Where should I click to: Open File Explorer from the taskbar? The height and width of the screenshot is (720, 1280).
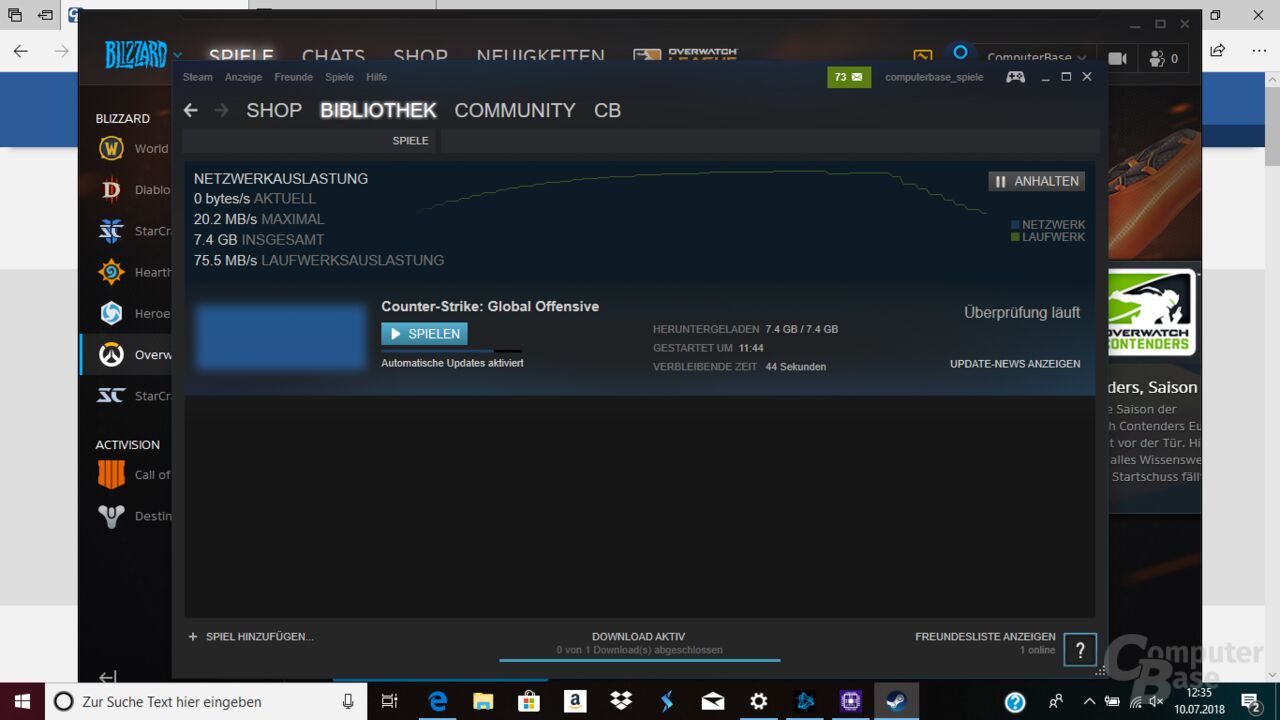click(483, 701)
